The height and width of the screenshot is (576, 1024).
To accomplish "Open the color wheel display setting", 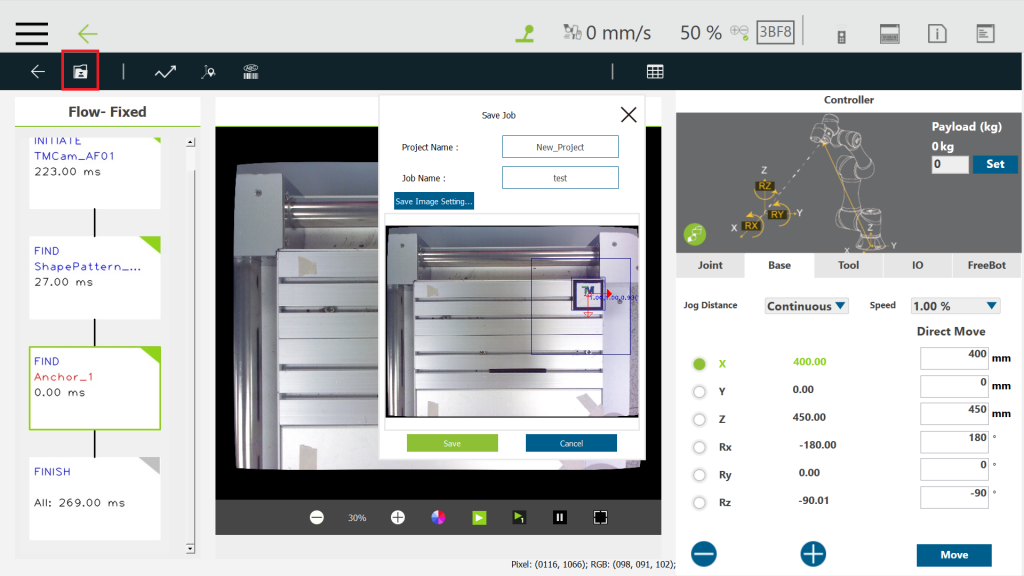I will pos(438,517).
